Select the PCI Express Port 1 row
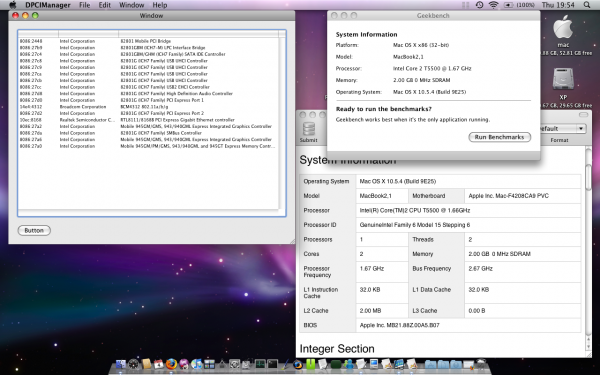Screen dimensions: 600x375 pyautogui.click(x=148, y=100)
